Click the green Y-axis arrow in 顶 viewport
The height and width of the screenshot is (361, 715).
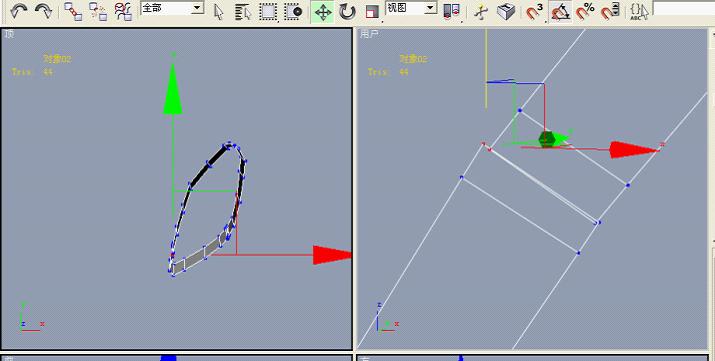tap(173, 88)
